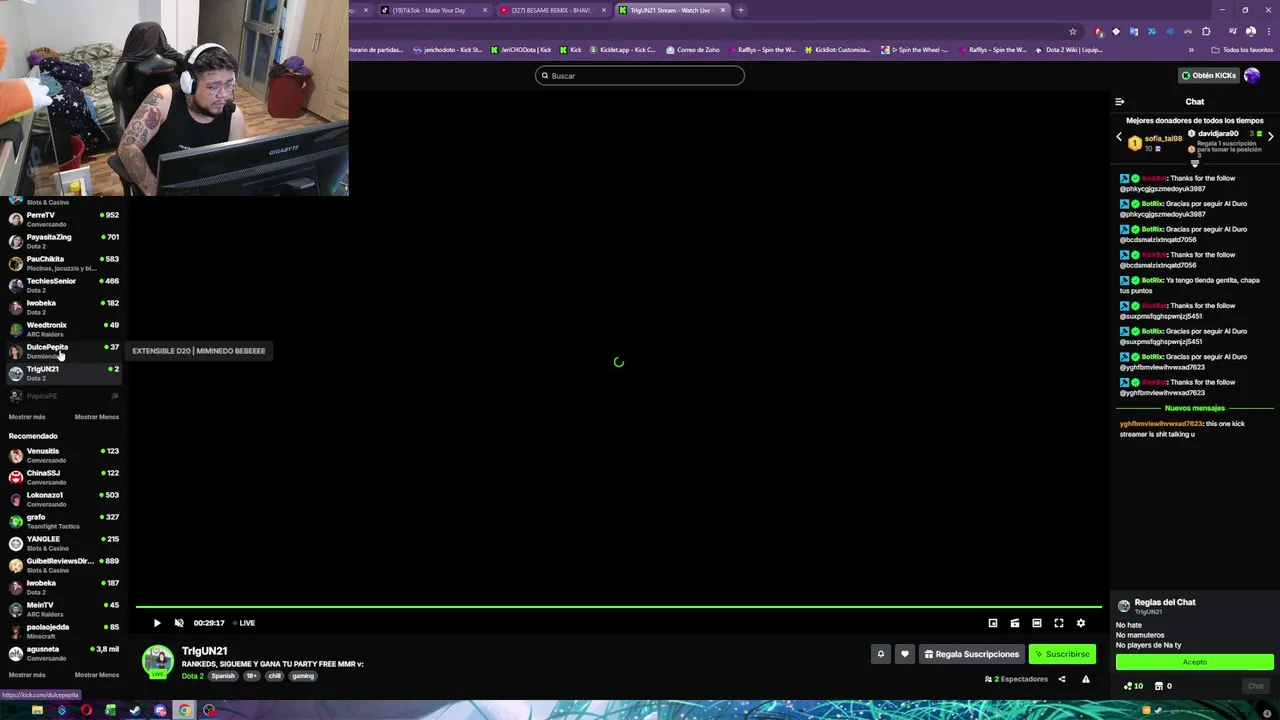Toggle theater mode icon

1037,623
